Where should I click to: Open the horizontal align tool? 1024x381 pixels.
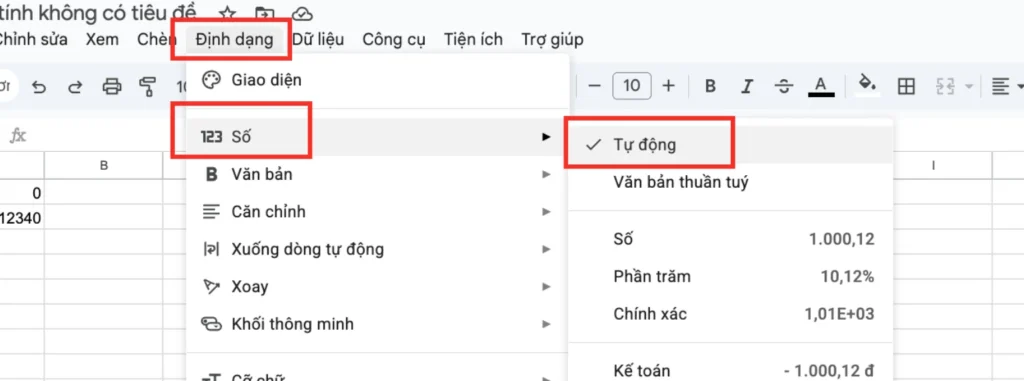pyautogui.click(x=1000, y=86)
